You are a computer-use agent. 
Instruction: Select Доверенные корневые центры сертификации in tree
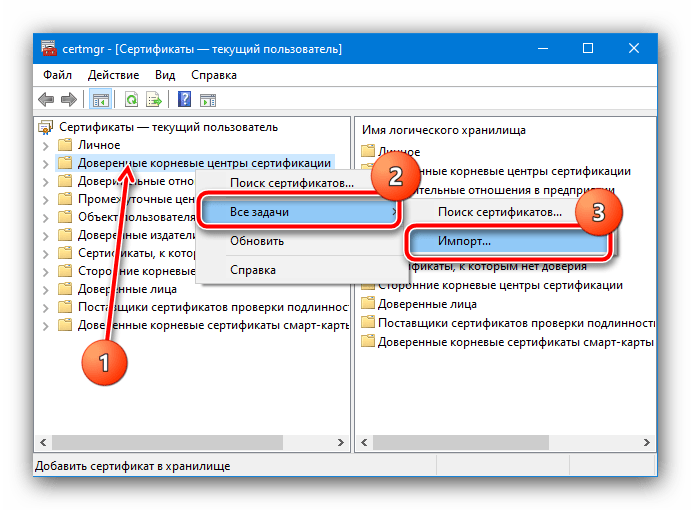tap(204, 163)
